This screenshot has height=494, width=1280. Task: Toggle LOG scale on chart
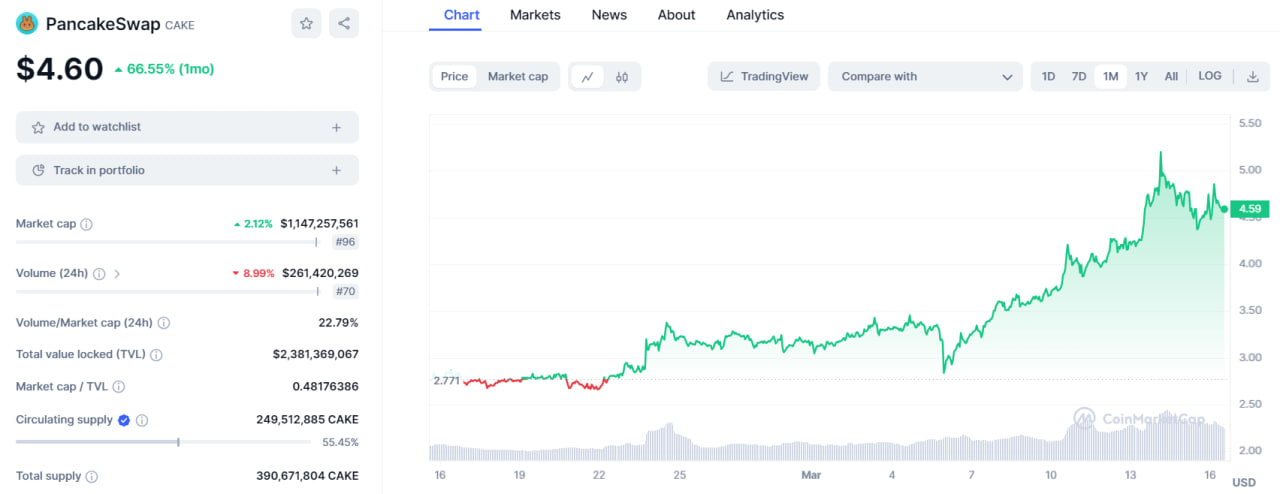tap(1210, 76)
